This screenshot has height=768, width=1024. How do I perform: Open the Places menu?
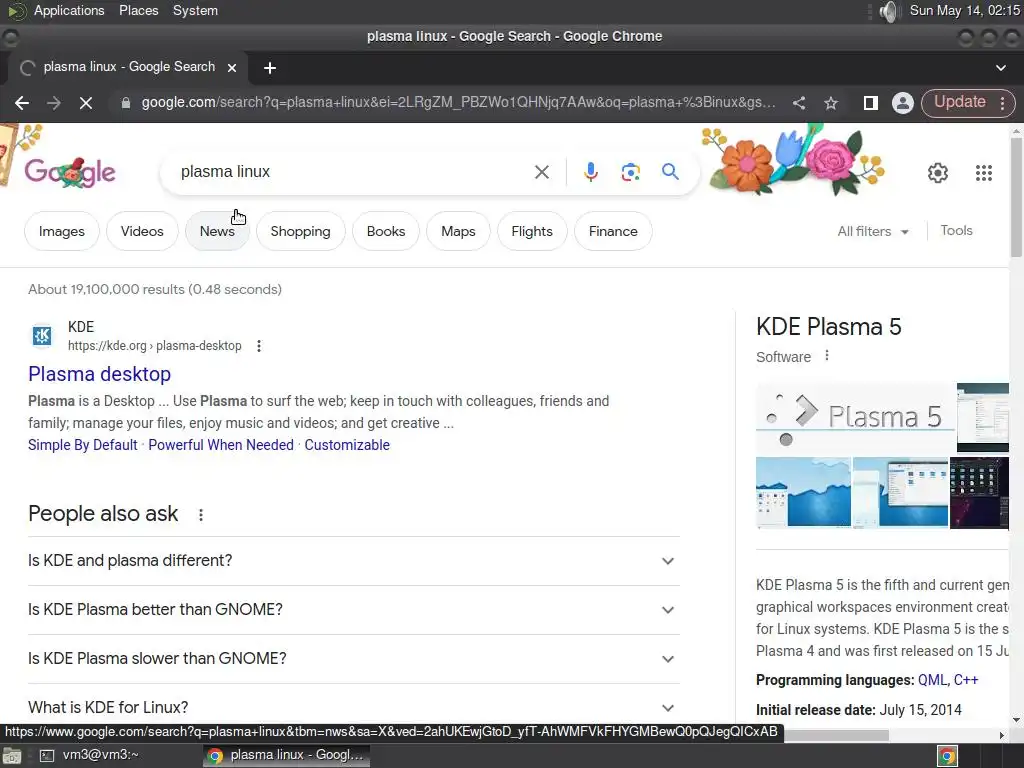(x=138, y=10)
